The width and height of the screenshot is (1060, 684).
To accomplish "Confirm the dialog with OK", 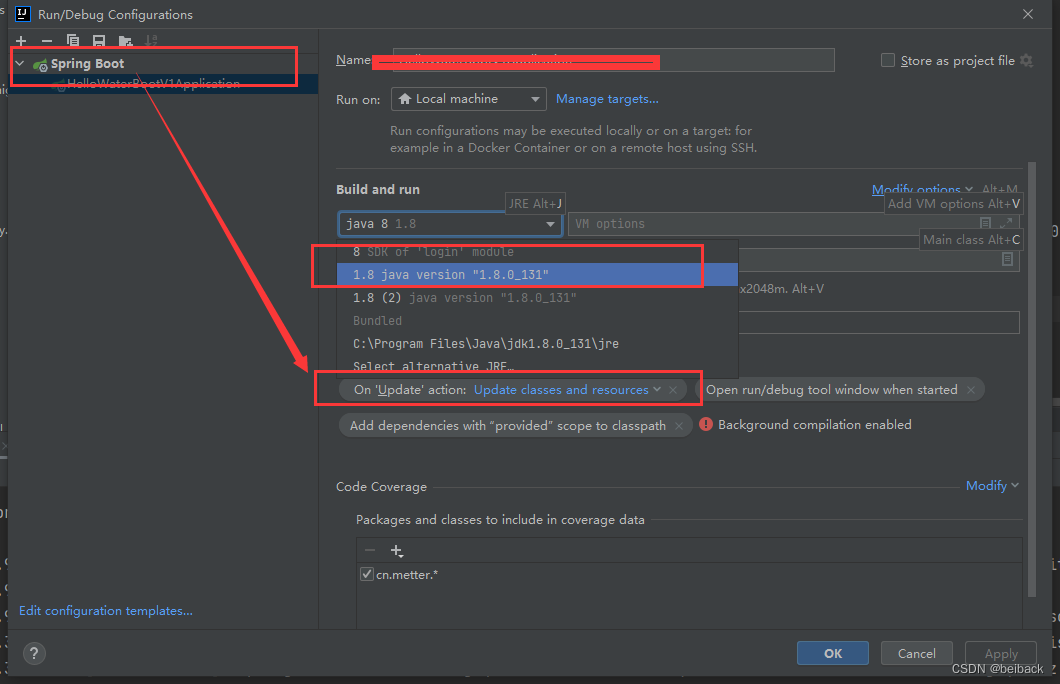I will tap(833, 654).
